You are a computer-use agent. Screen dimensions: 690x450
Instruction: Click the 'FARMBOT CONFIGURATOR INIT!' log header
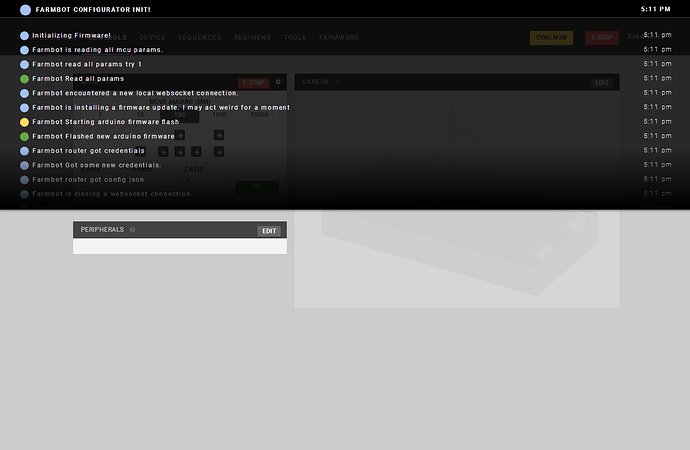coord(93,9)
